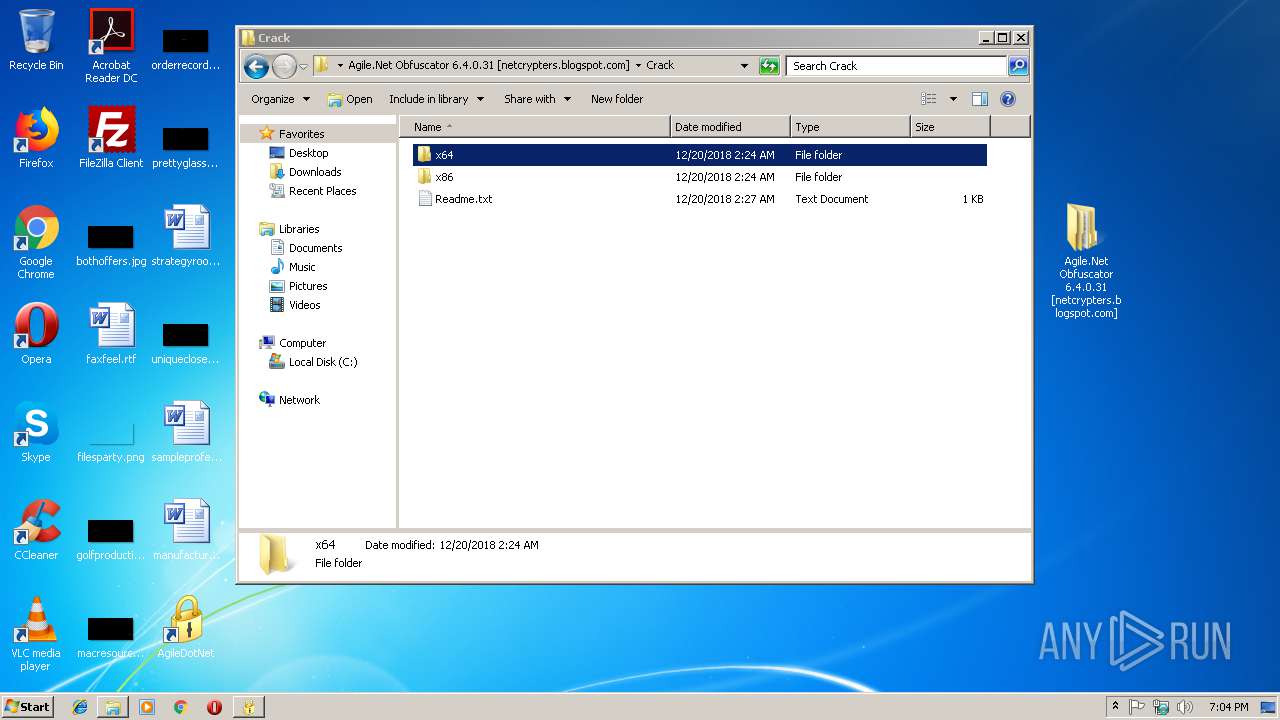The width and height of the screenshot is (1280, 720).
Task: Open VLC media player shortcut
Action: pyautogui.click(x=36, y=634)
